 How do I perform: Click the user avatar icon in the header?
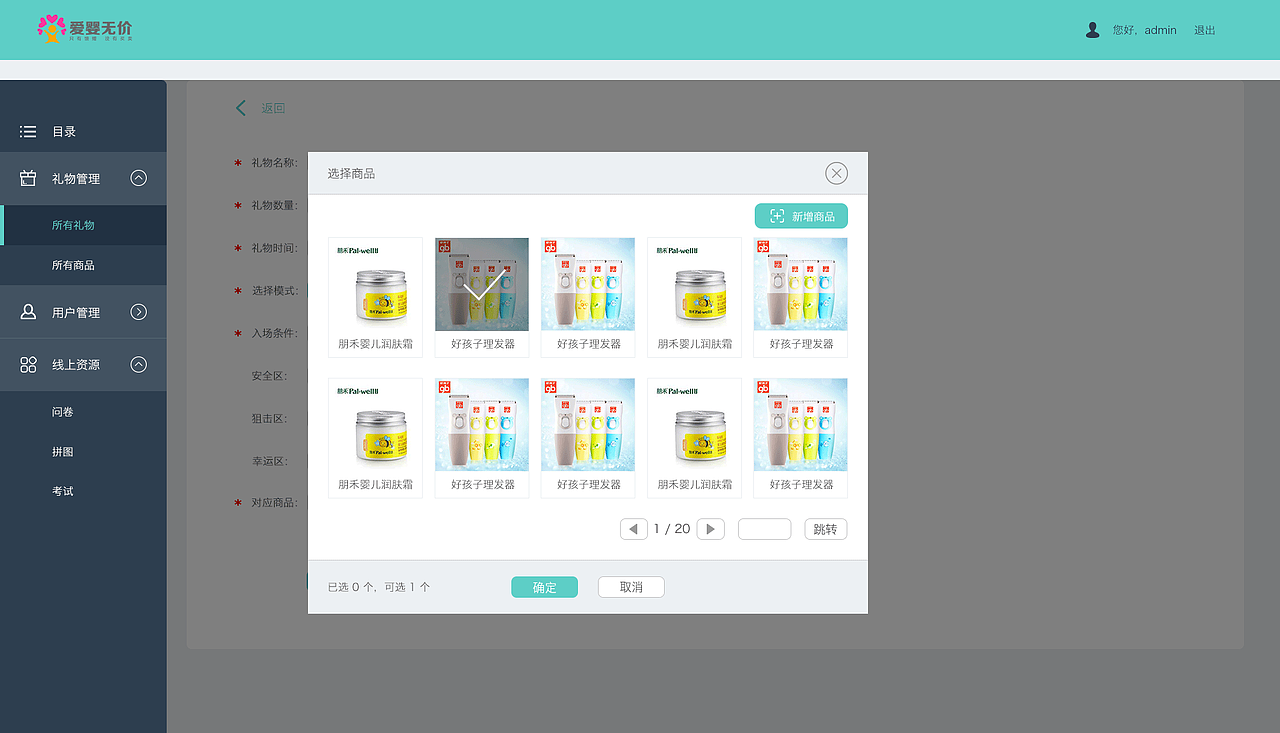[1092, 29]
